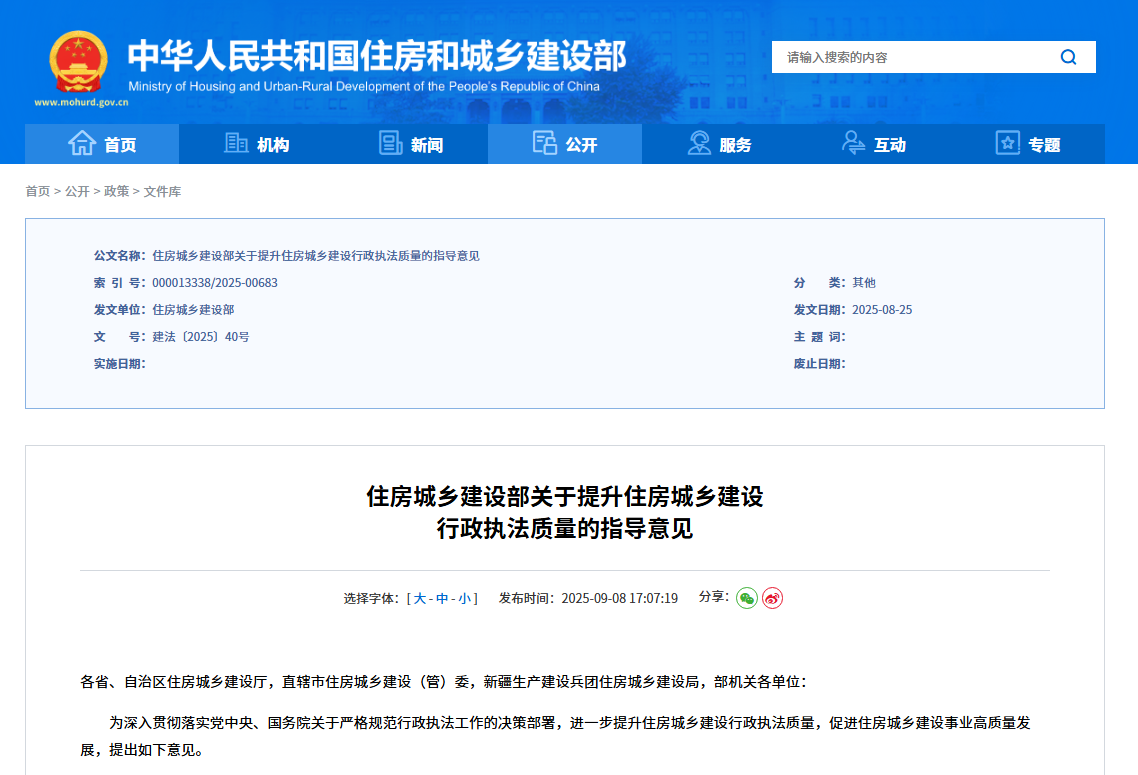Screen dimensions: 1138x775
Task: Click the people icon for 互动
Action: click(853, 144)
